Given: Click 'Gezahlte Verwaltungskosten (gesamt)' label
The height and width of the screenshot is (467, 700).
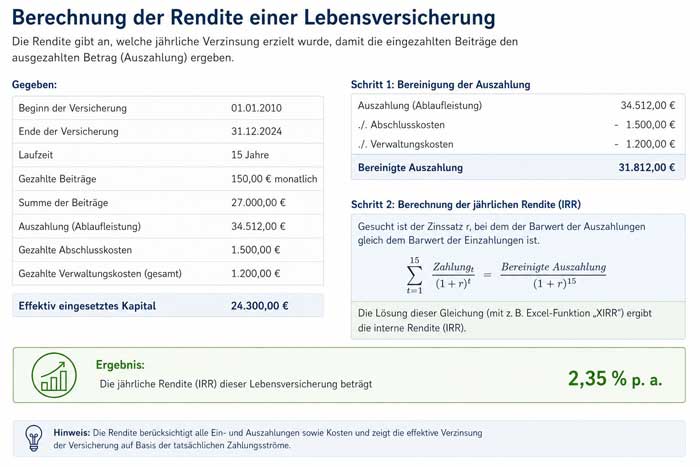Looking at the screenshot, I should (x=100, y=274).
